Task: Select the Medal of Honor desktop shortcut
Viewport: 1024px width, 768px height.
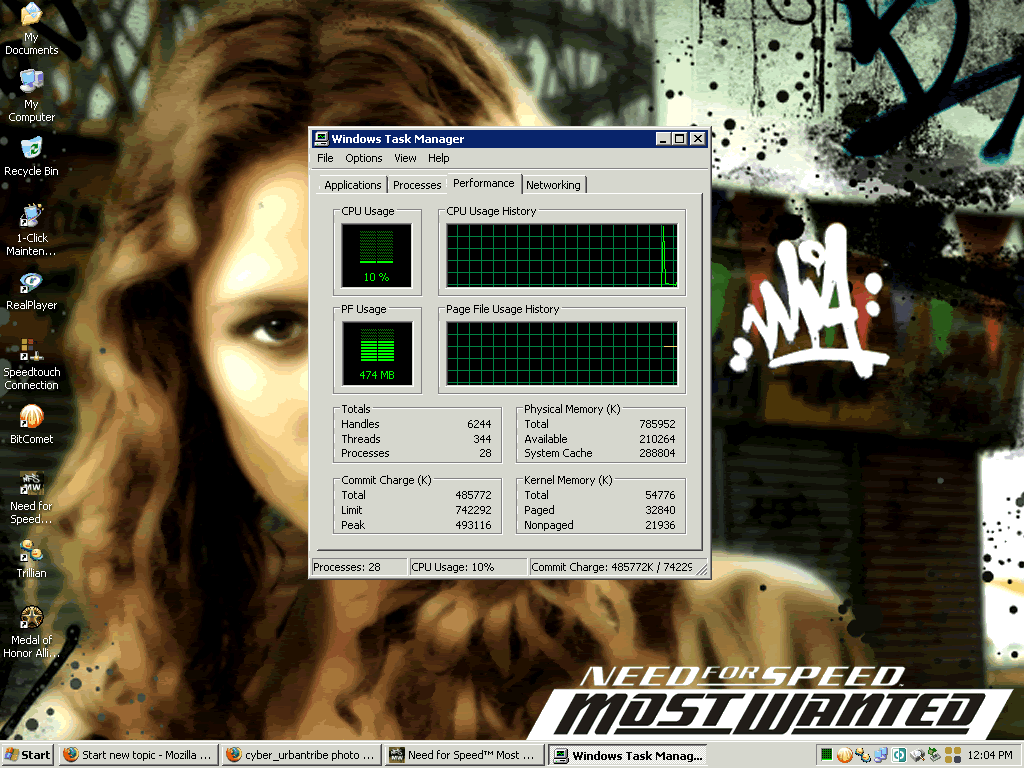Action: click(31, 632)
